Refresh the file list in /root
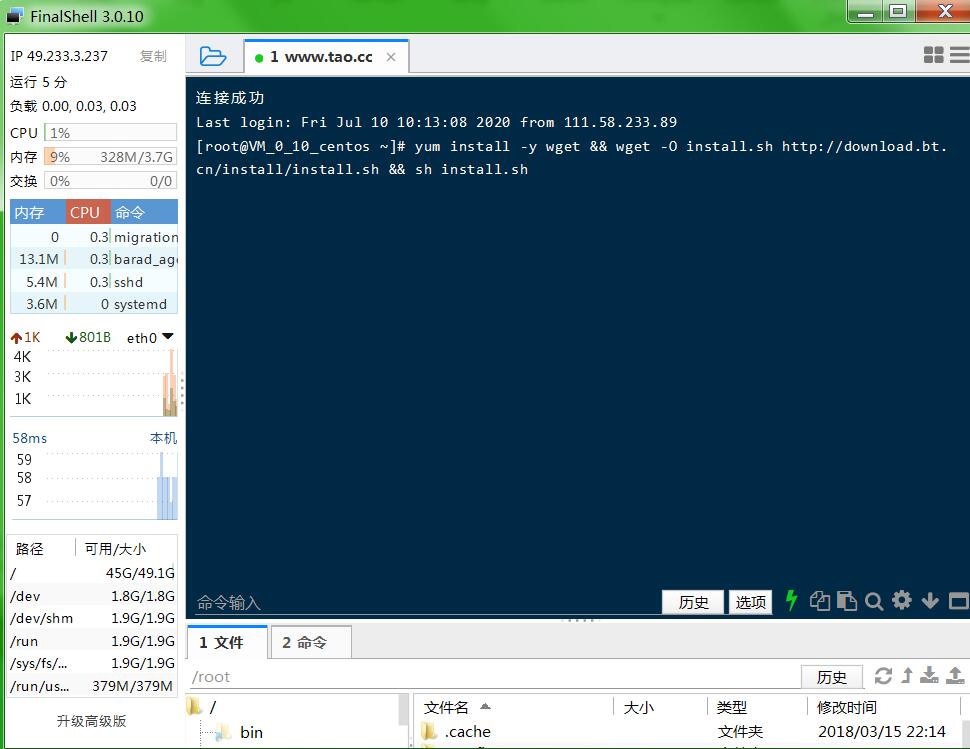The image size is (970, 749). click(883, 676)
